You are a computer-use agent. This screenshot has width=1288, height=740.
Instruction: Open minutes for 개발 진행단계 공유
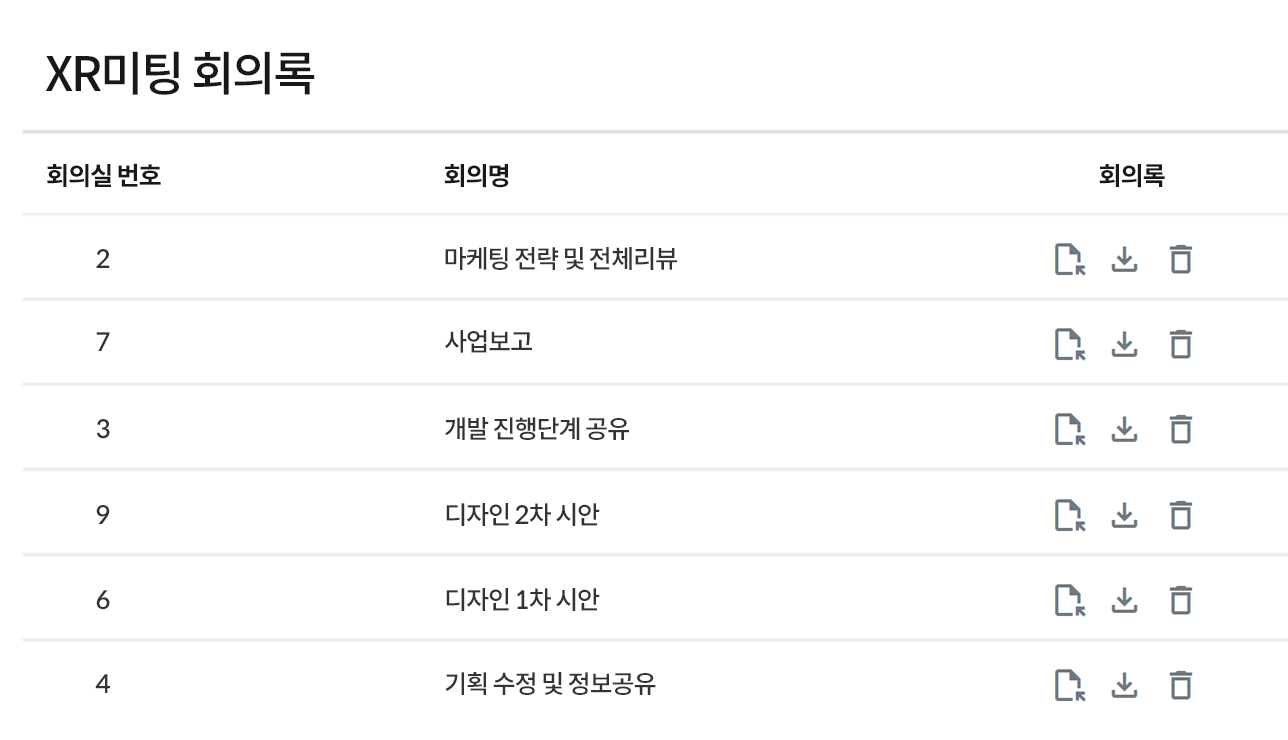tap(1070, 429)
